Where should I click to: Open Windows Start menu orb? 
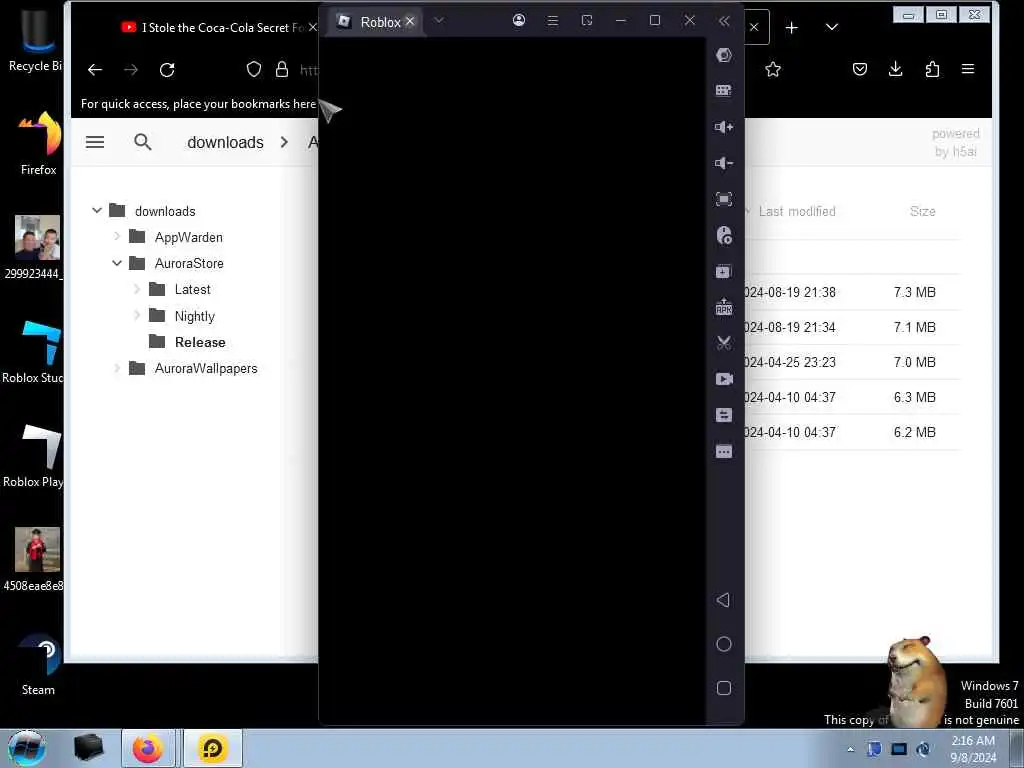tap(27, 748)
